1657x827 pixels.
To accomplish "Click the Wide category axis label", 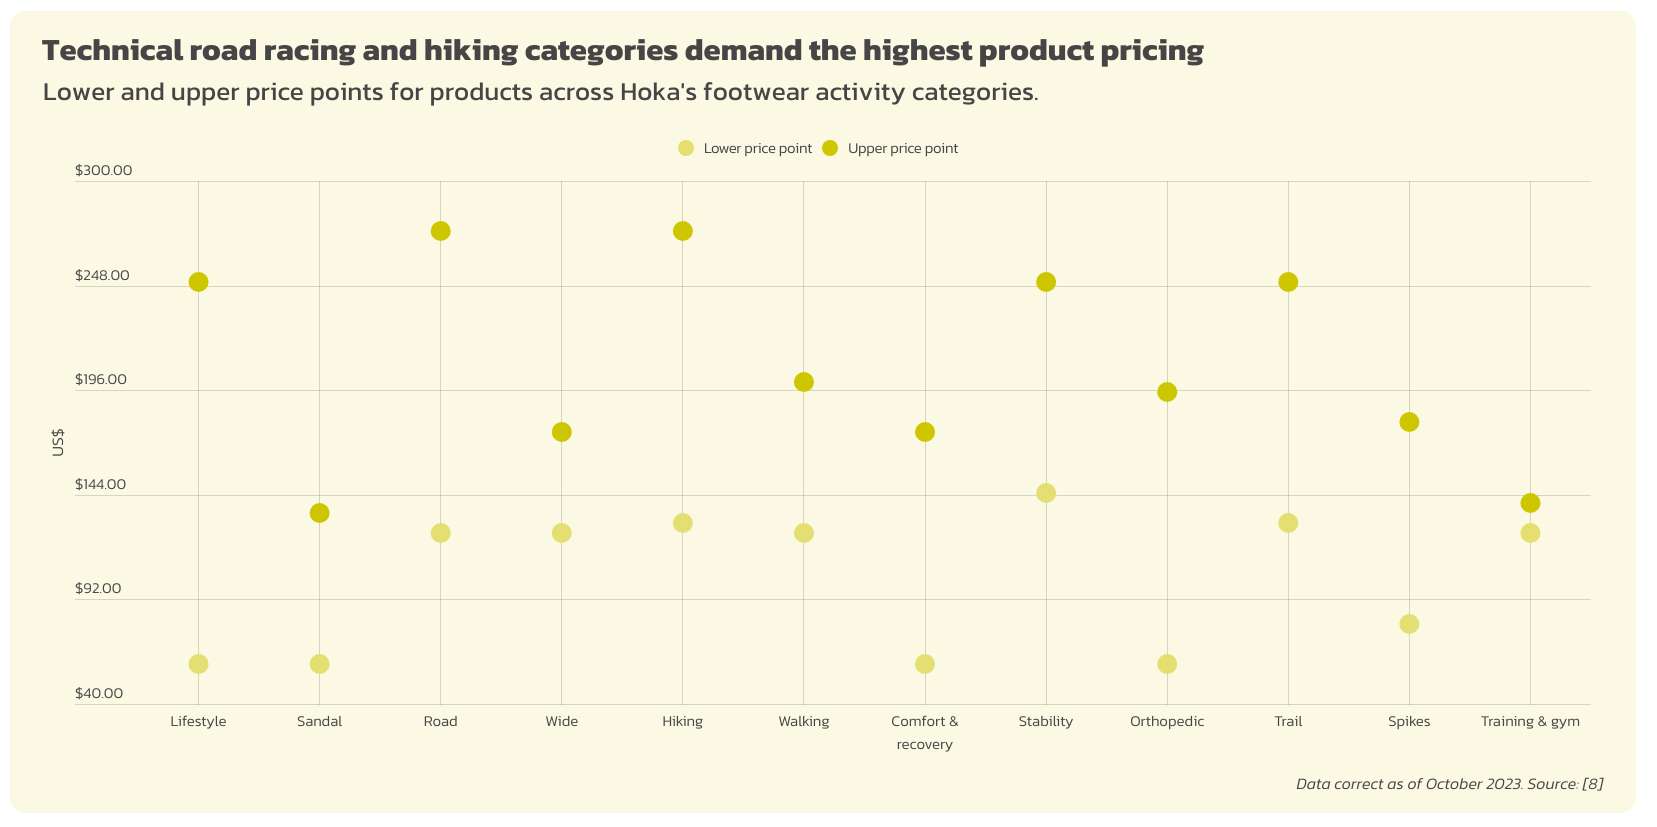I will point(561,722).
